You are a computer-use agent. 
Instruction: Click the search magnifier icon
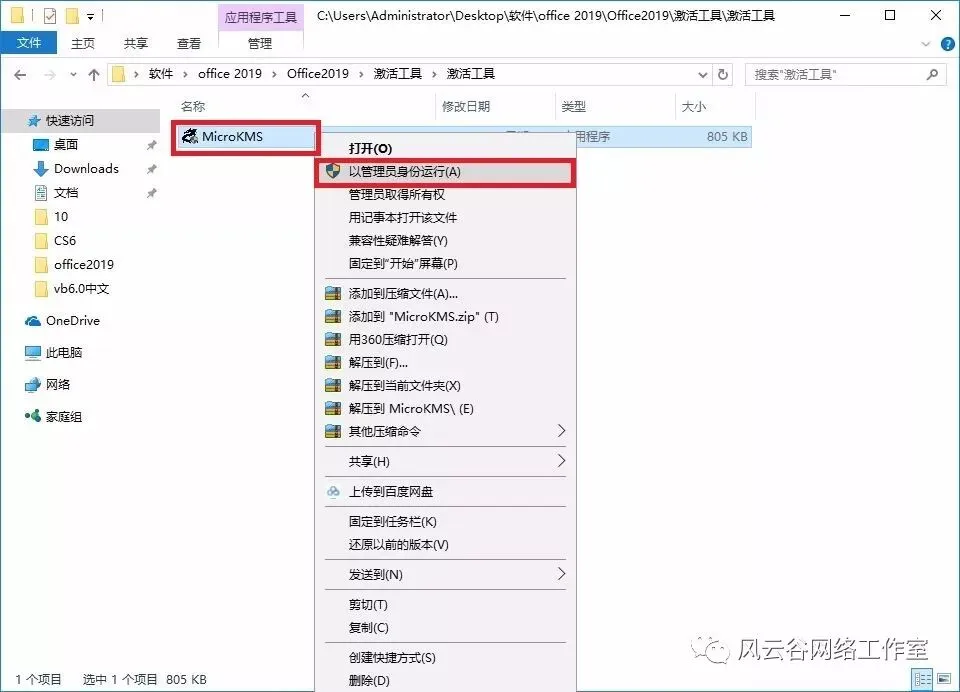pyautogui.click(x=932, y=74)
